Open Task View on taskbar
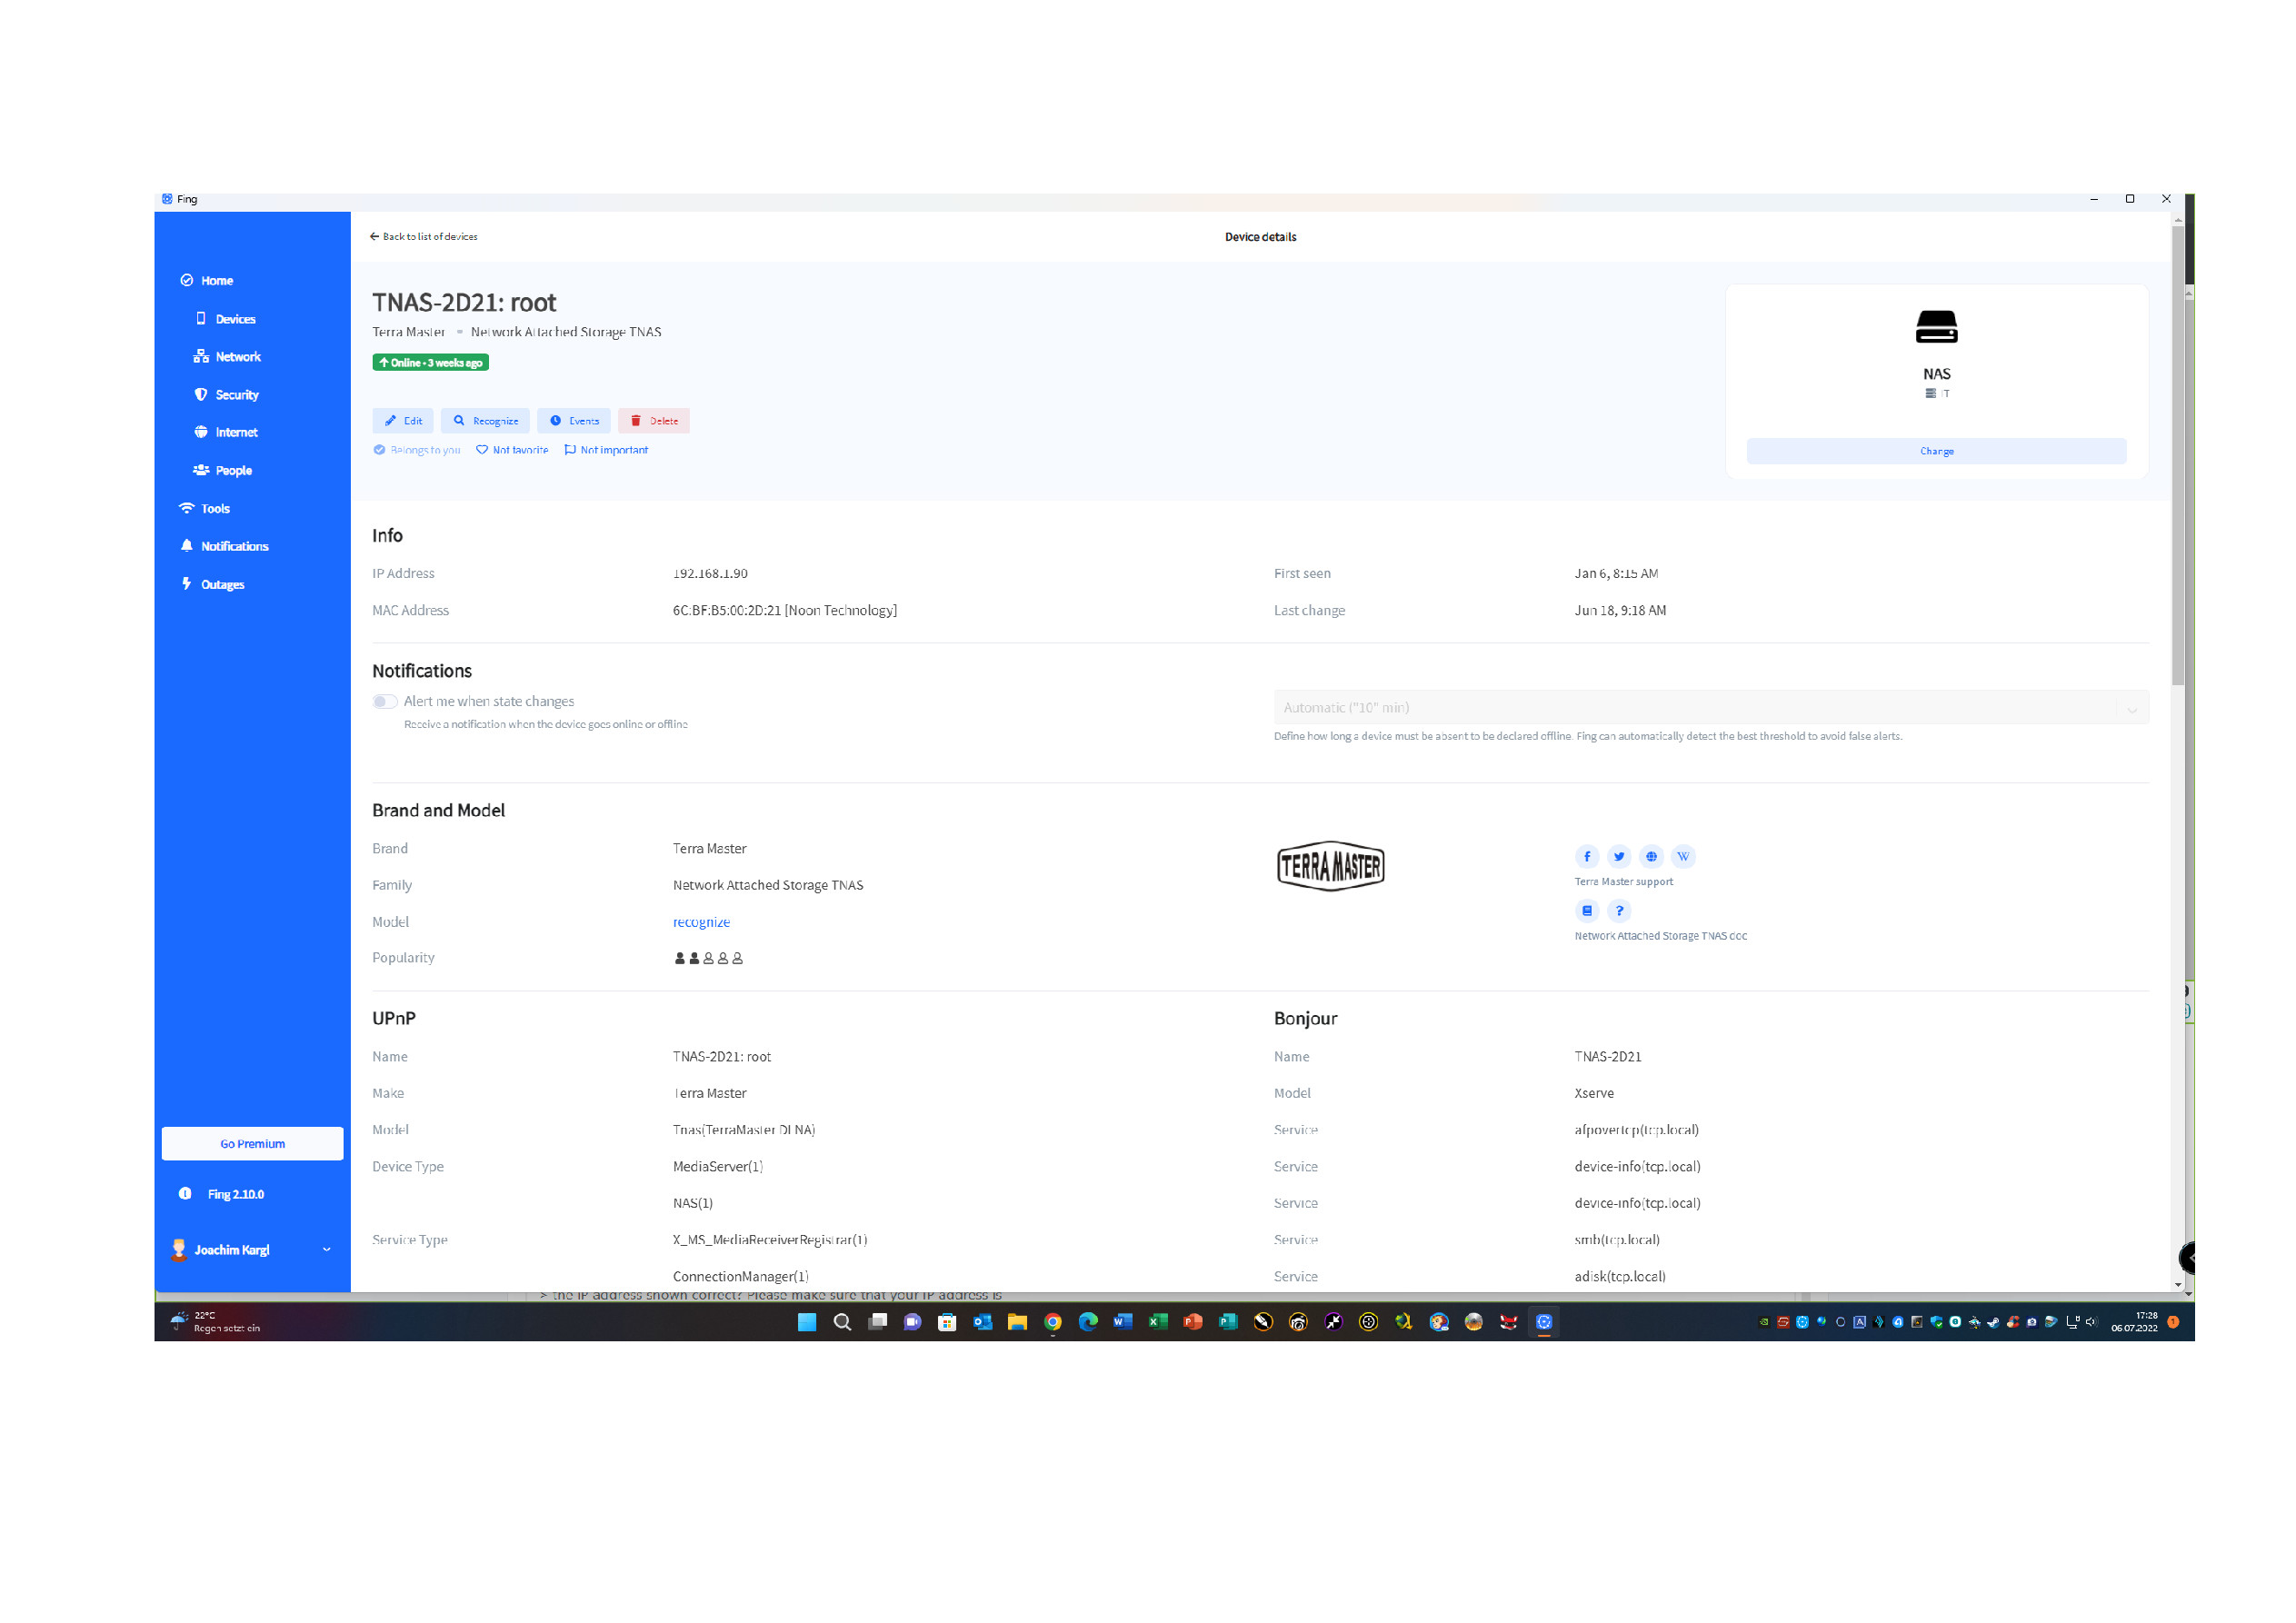Viewport: 2296px width, 1623px height. tap(878, 1322)
